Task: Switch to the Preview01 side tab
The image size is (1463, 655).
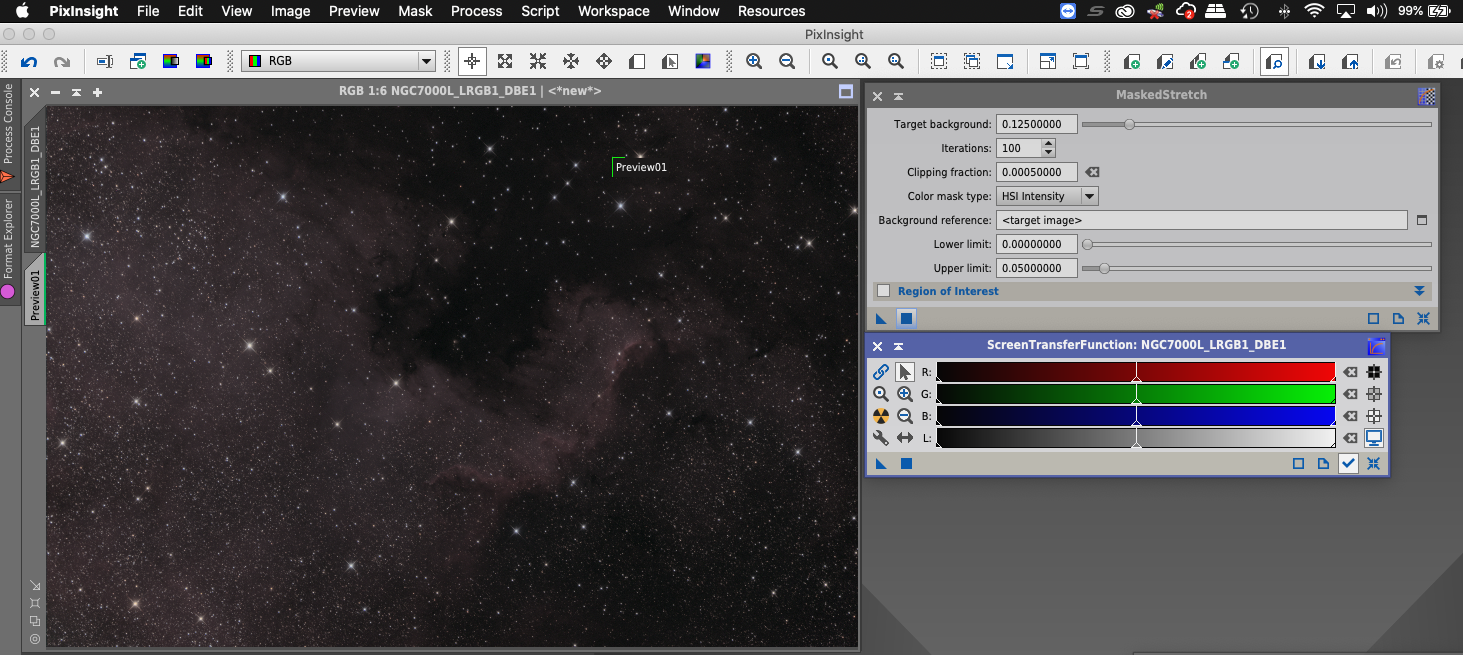Action: pos(35,294)
